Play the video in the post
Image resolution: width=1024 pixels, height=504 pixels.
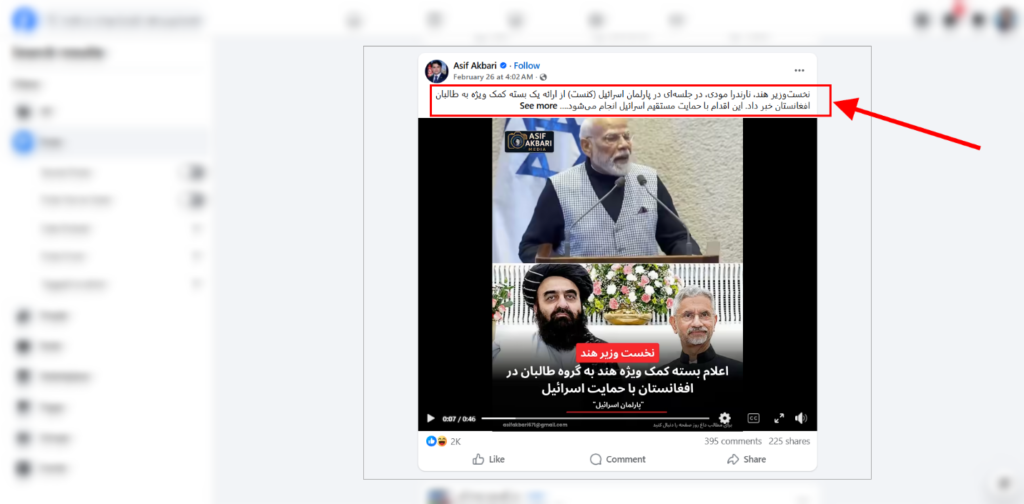coord(430,418)
